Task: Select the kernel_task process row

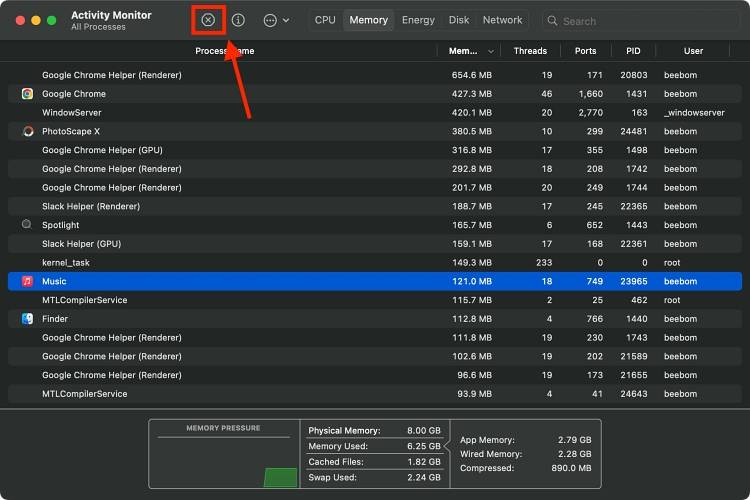Action: point(66,263)
